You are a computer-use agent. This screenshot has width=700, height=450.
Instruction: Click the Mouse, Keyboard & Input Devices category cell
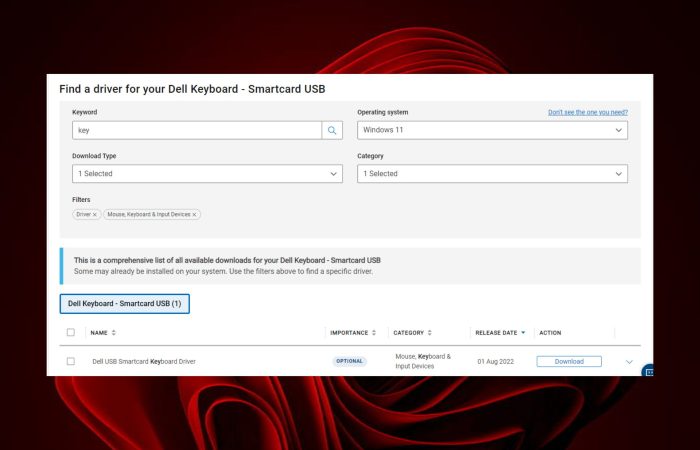(x=423, y=361)
